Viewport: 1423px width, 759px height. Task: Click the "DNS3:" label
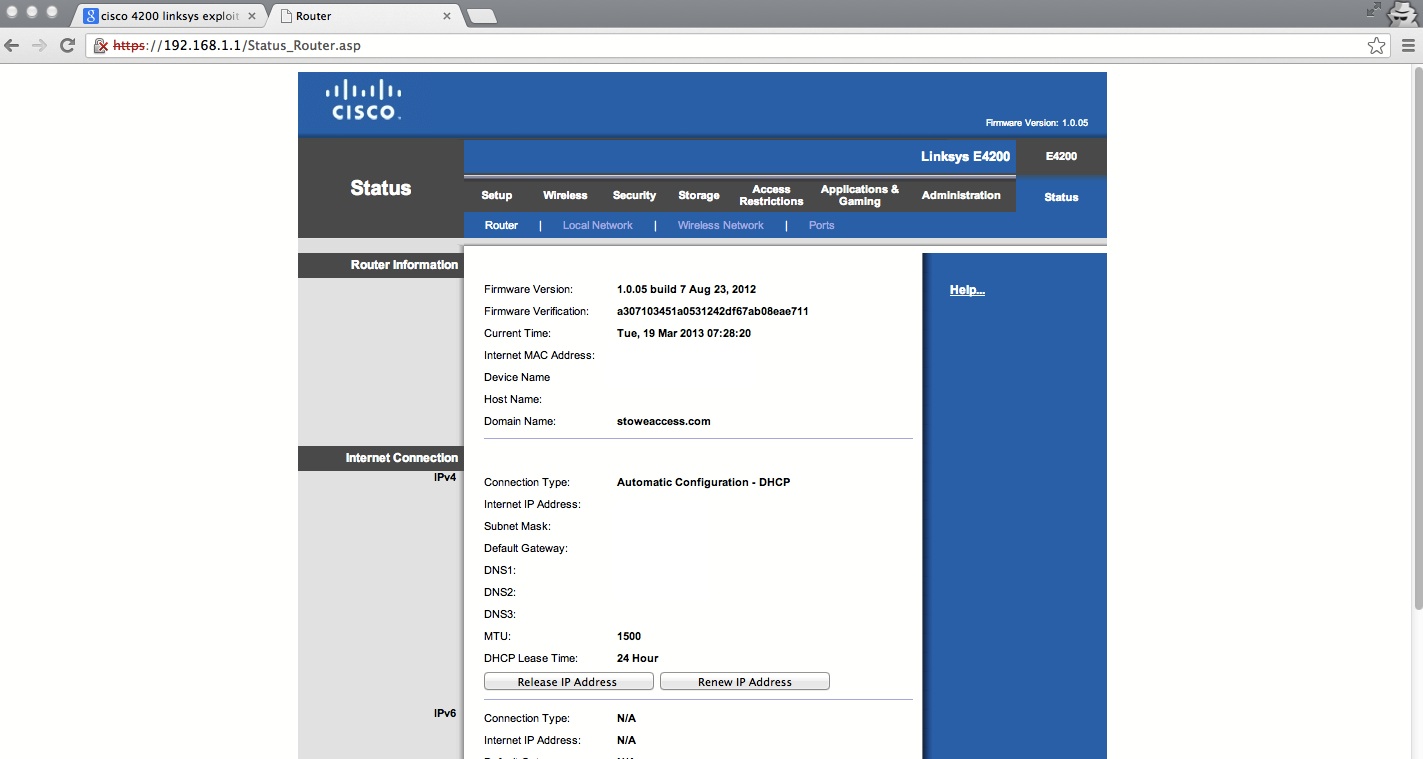point(500,614)
